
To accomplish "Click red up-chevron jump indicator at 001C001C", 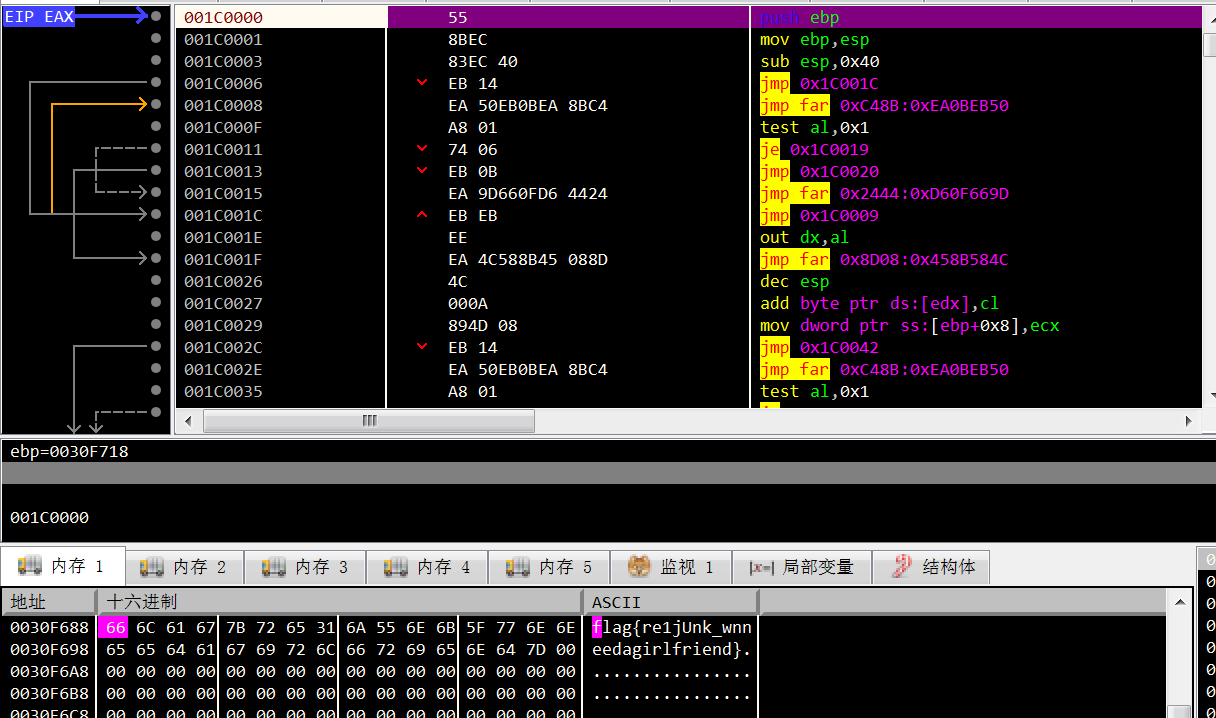I will pyautogui.click(x=423, y=215).
